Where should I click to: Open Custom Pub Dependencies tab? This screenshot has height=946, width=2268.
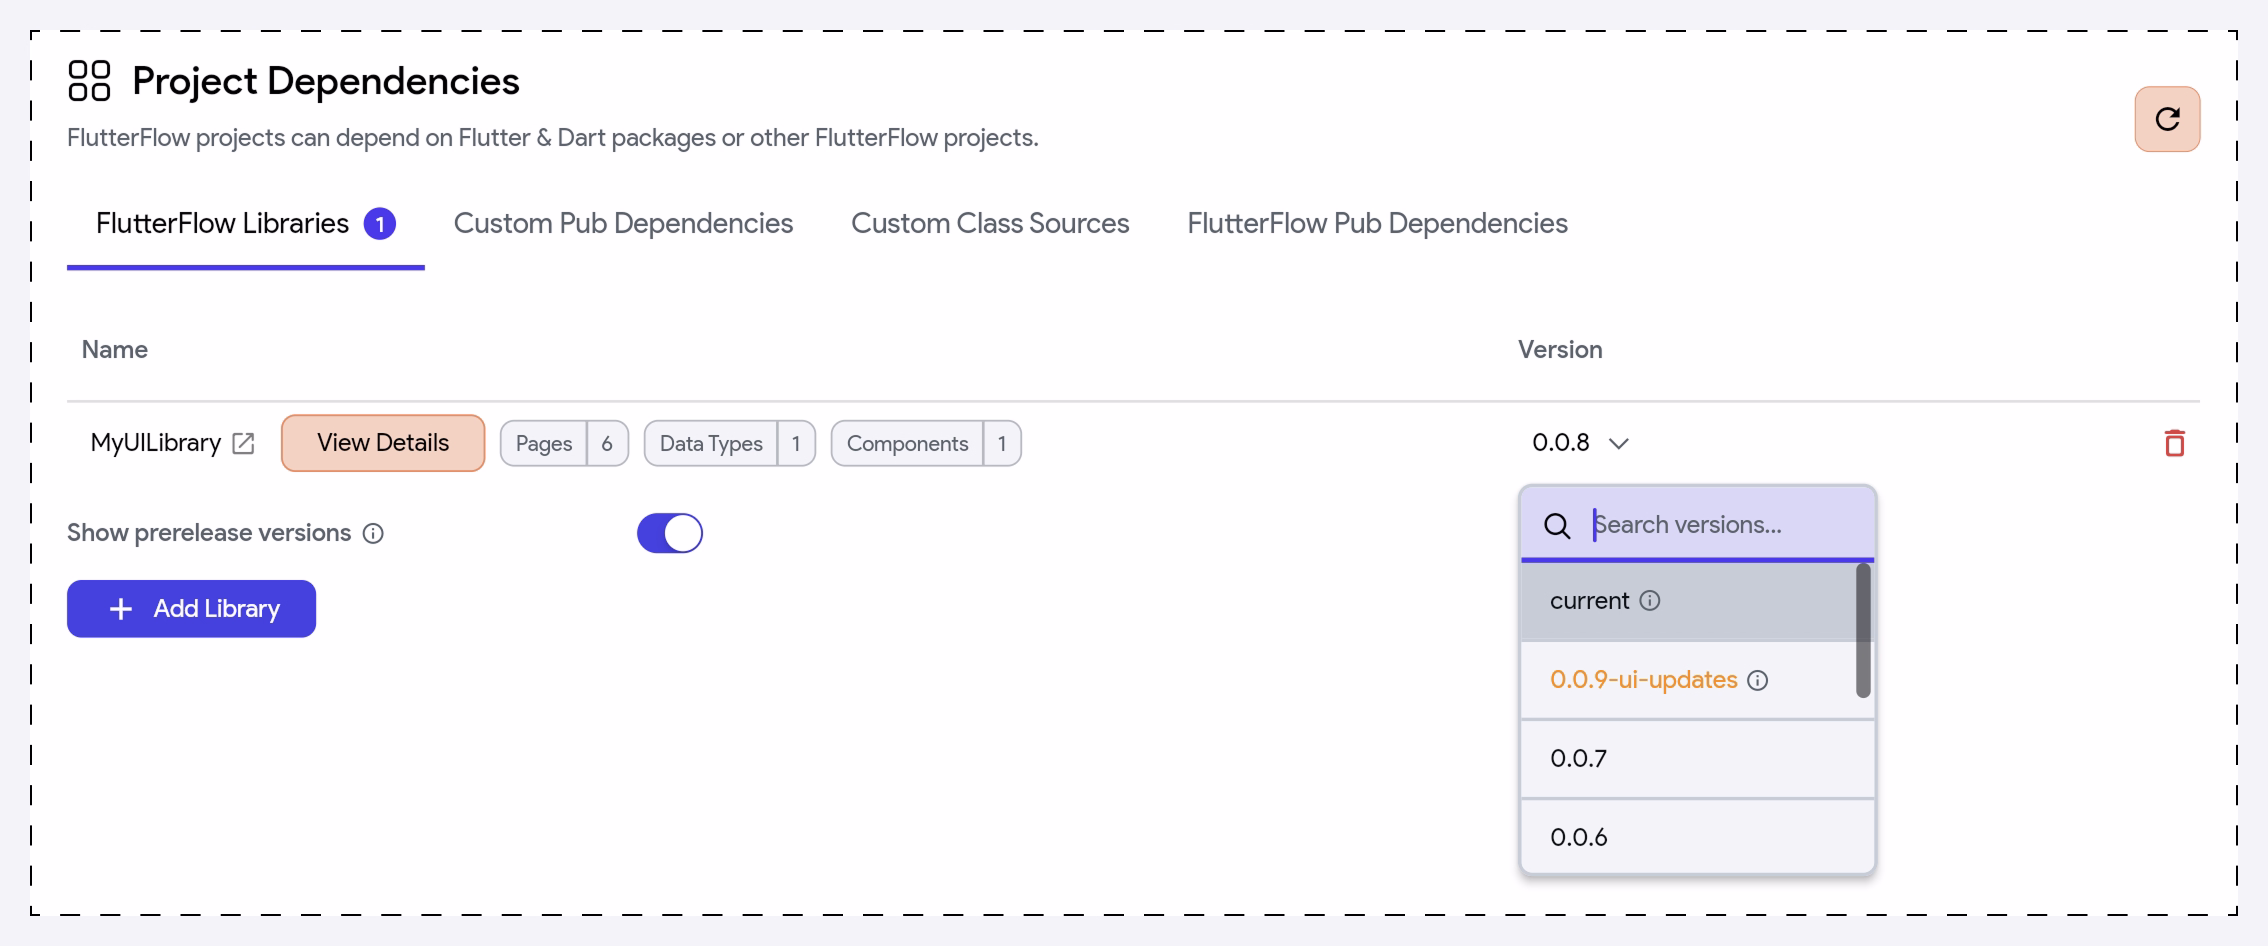point(623,224)
